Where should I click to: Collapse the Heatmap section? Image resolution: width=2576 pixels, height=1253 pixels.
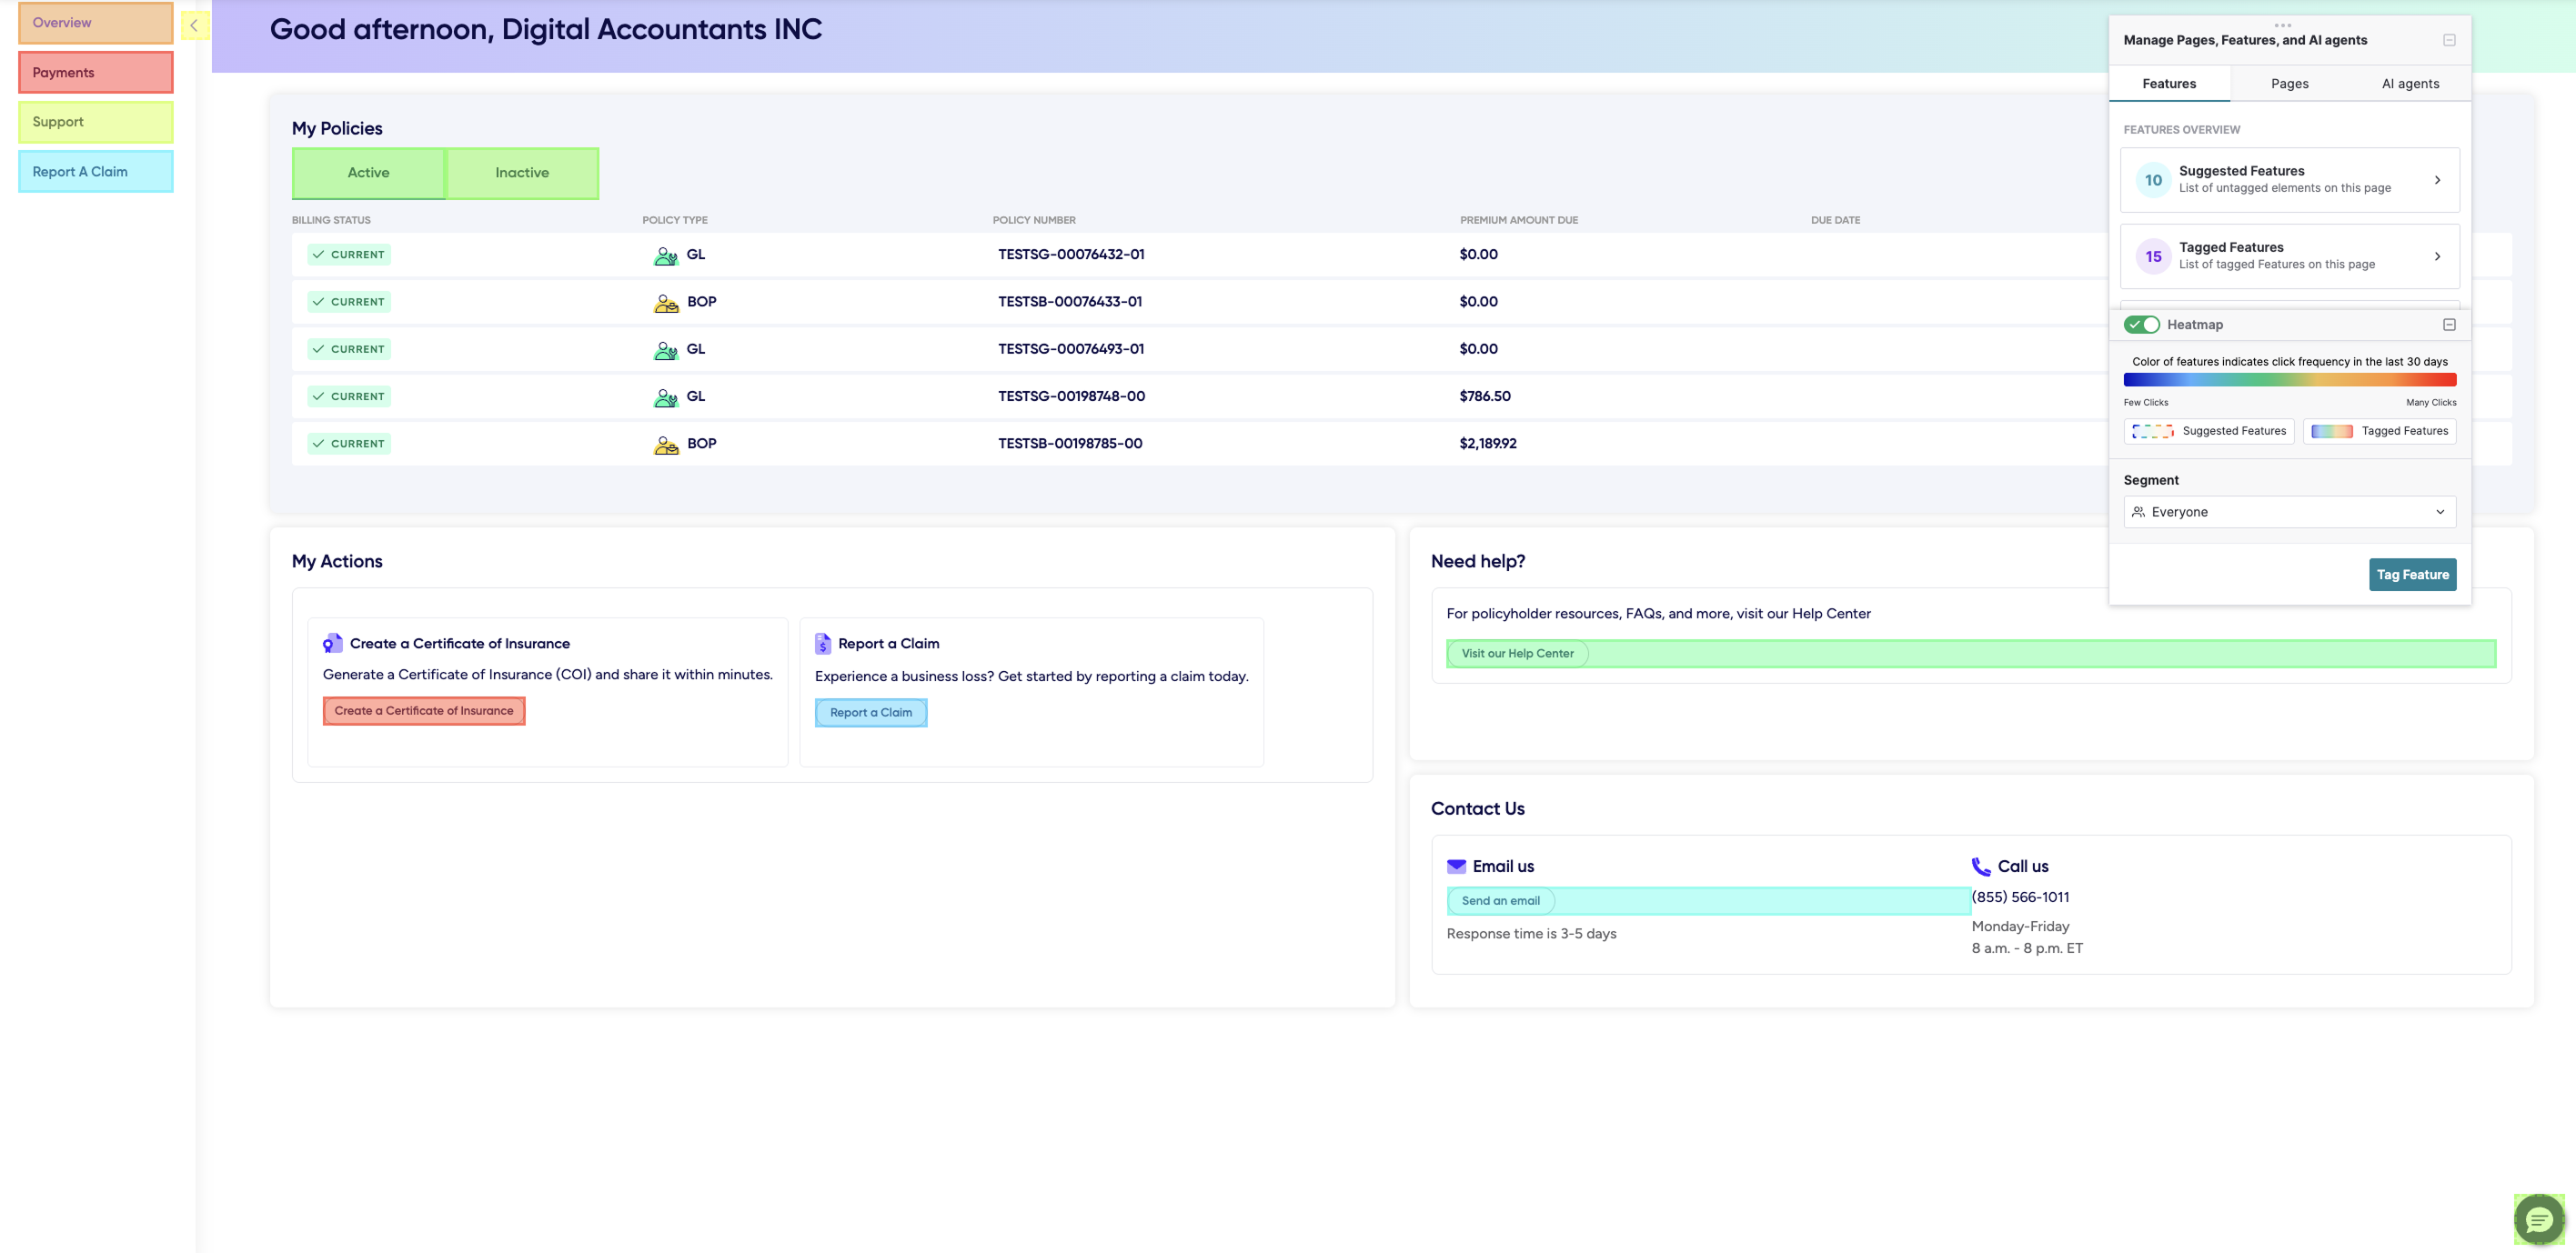[2449, 324]
